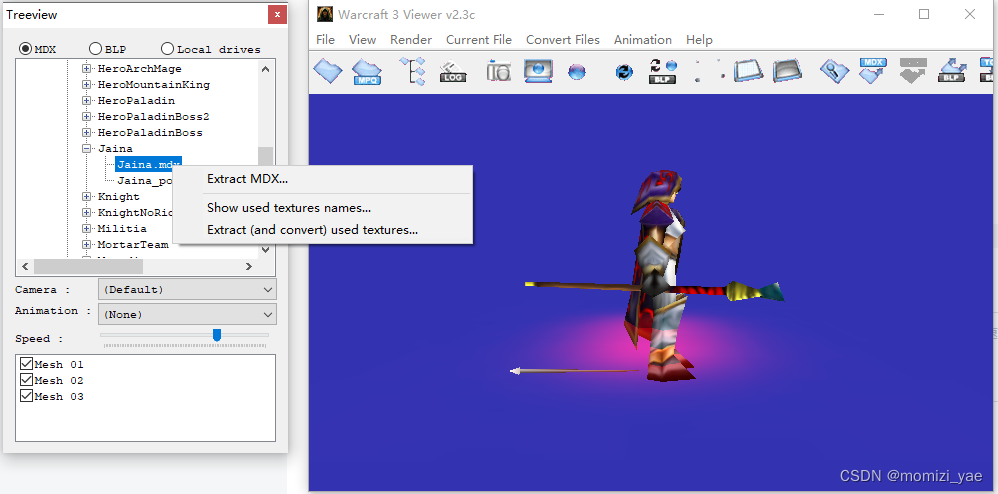The image size is (998, 494).
Task: Click the vertices dots toolbar icon
Action: [709, 71]
